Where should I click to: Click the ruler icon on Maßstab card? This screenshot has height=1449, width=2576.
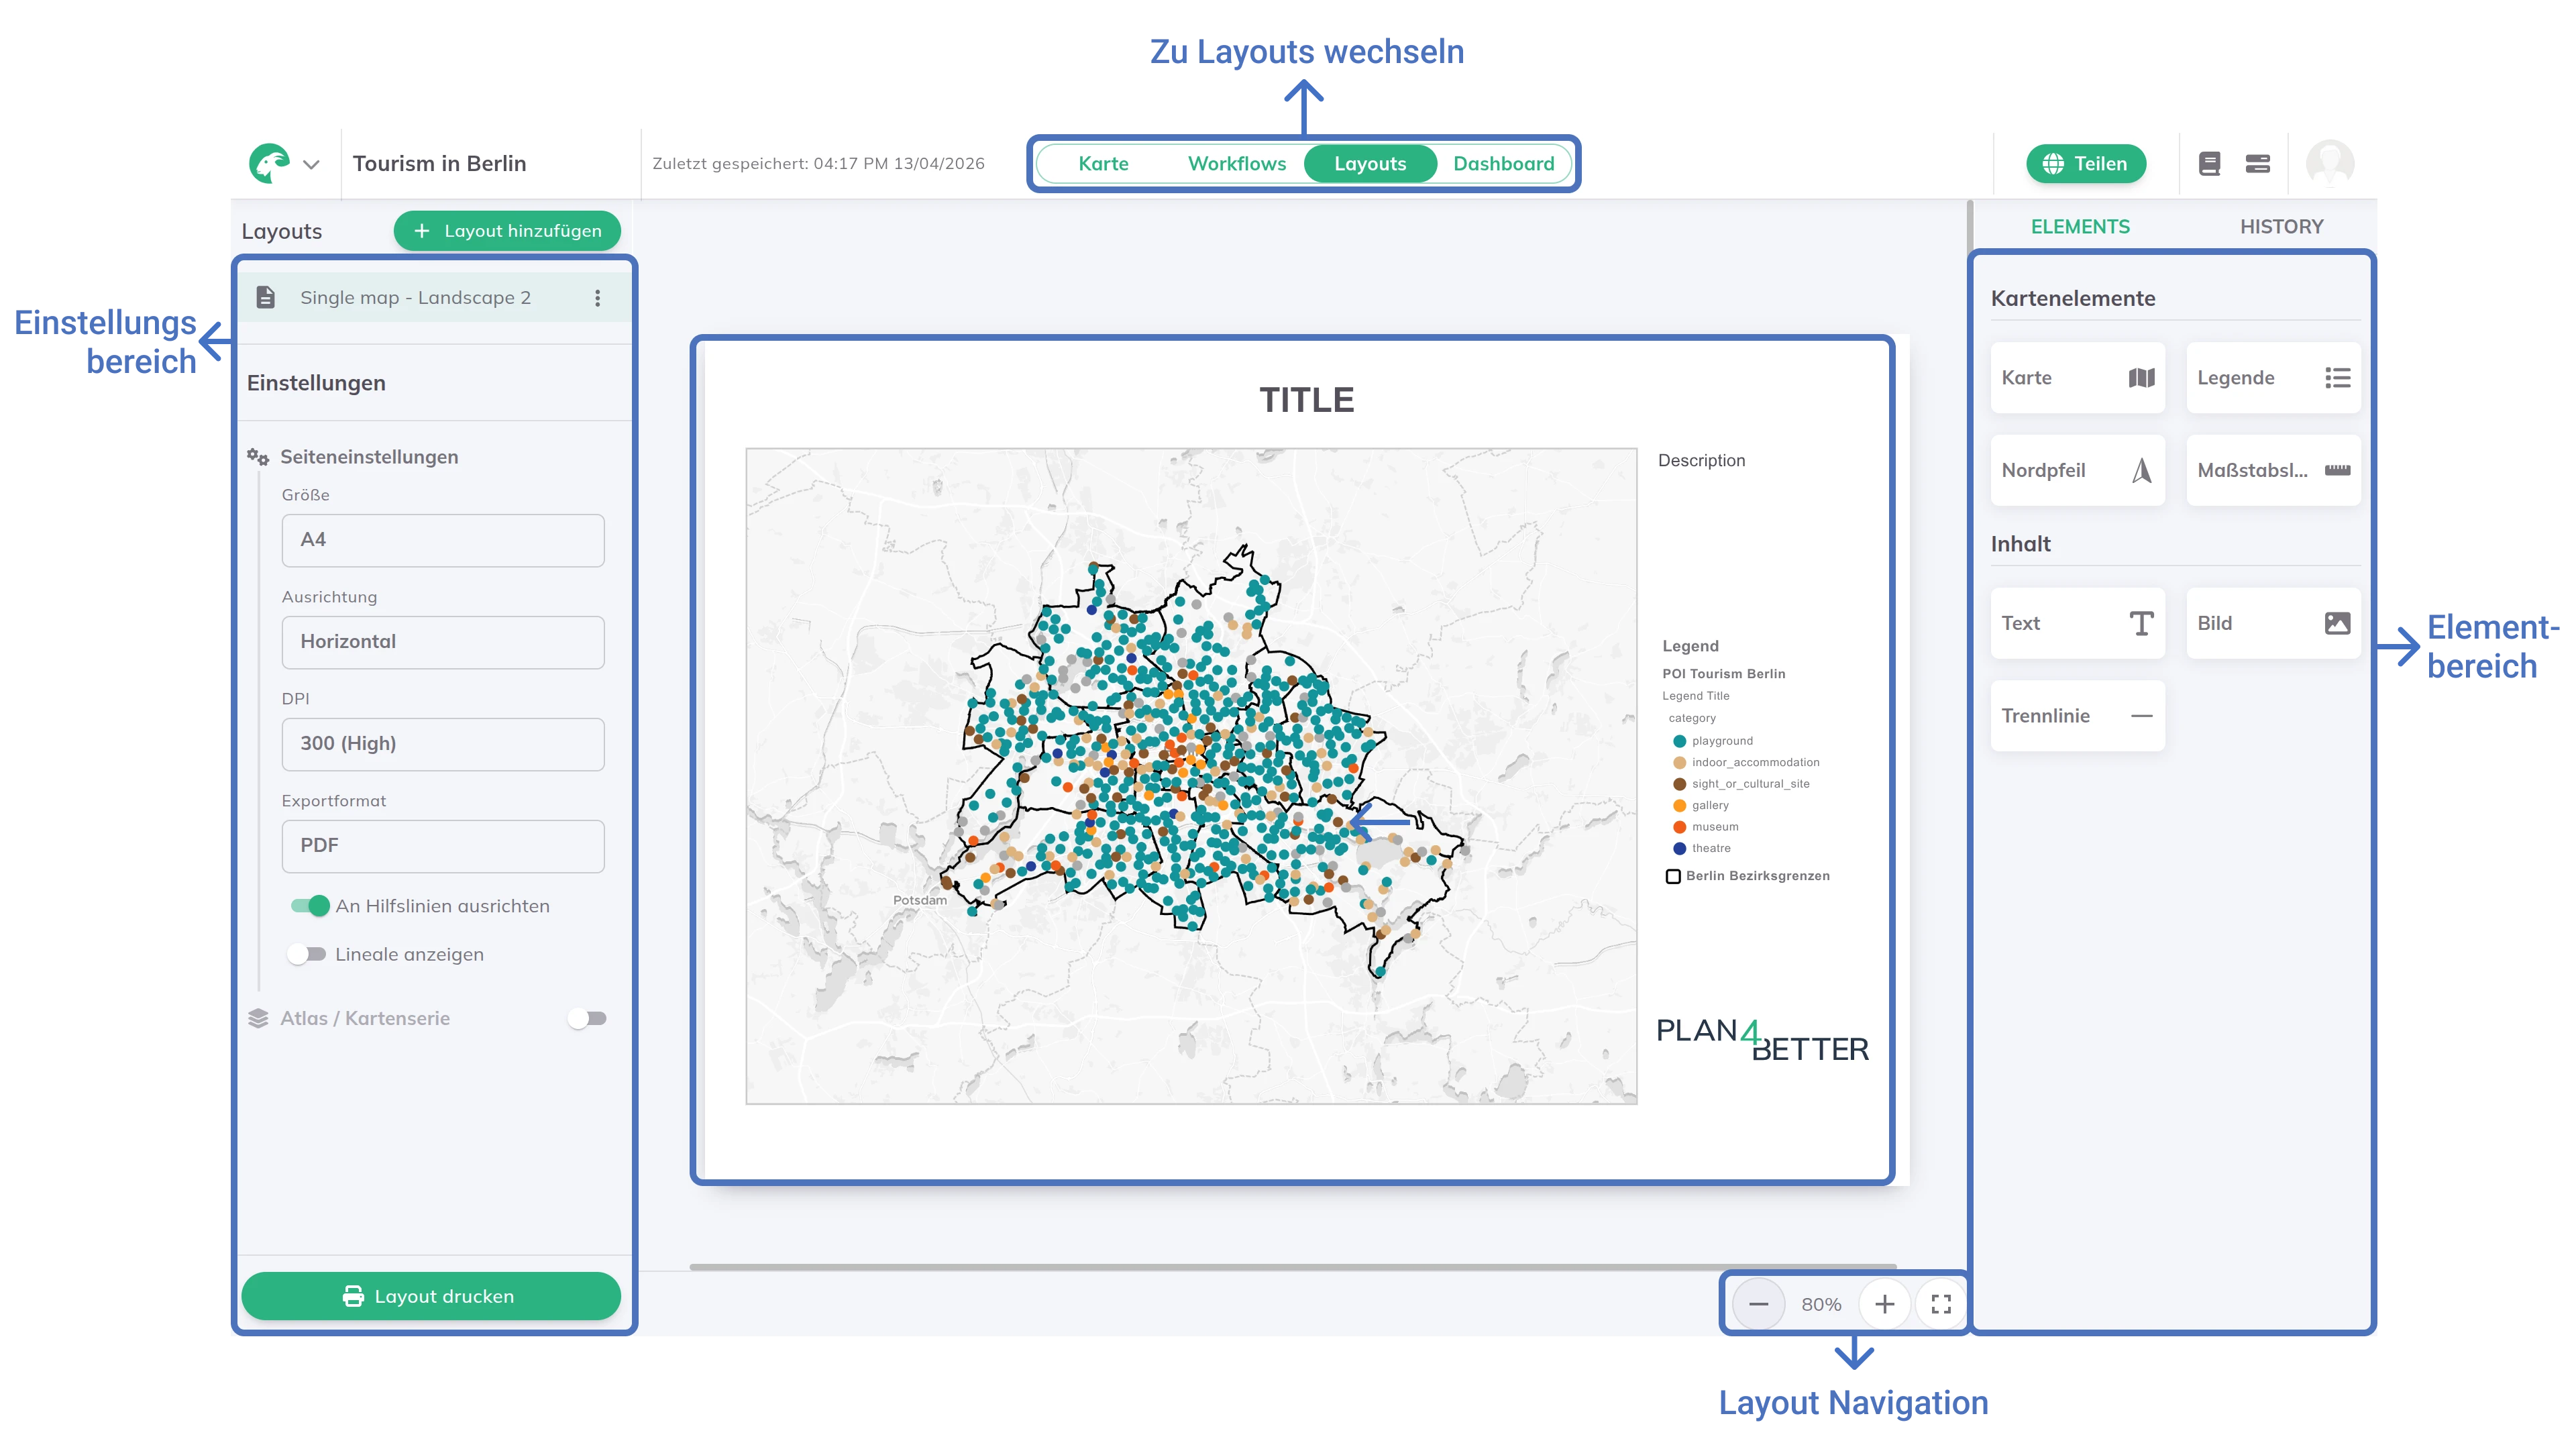[2337, 470]
